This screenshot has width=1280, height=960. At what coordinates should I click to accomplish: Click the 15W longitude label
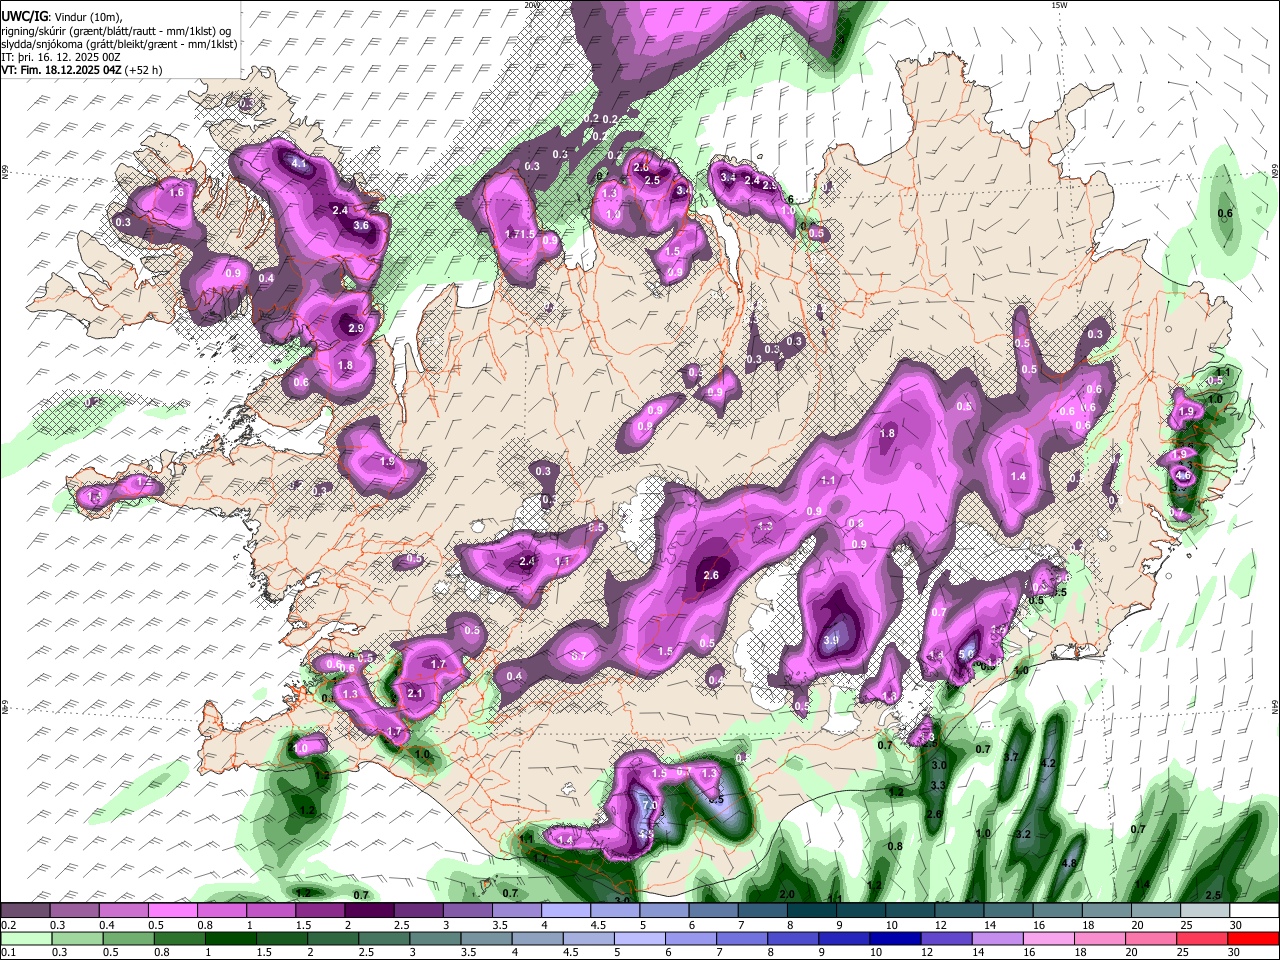(x=1060, y=6)
